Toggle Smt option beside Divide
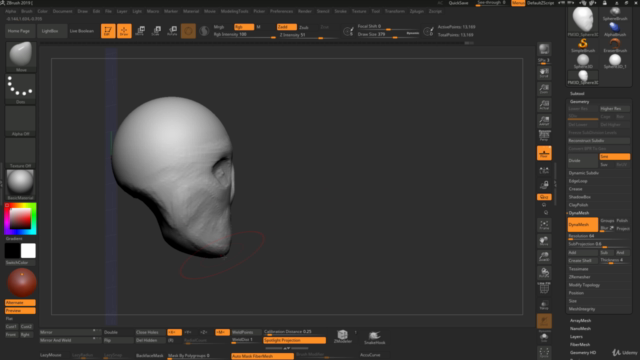Image resolution: width=640 pixels, height=360 pixels. (x=614, y=157)
